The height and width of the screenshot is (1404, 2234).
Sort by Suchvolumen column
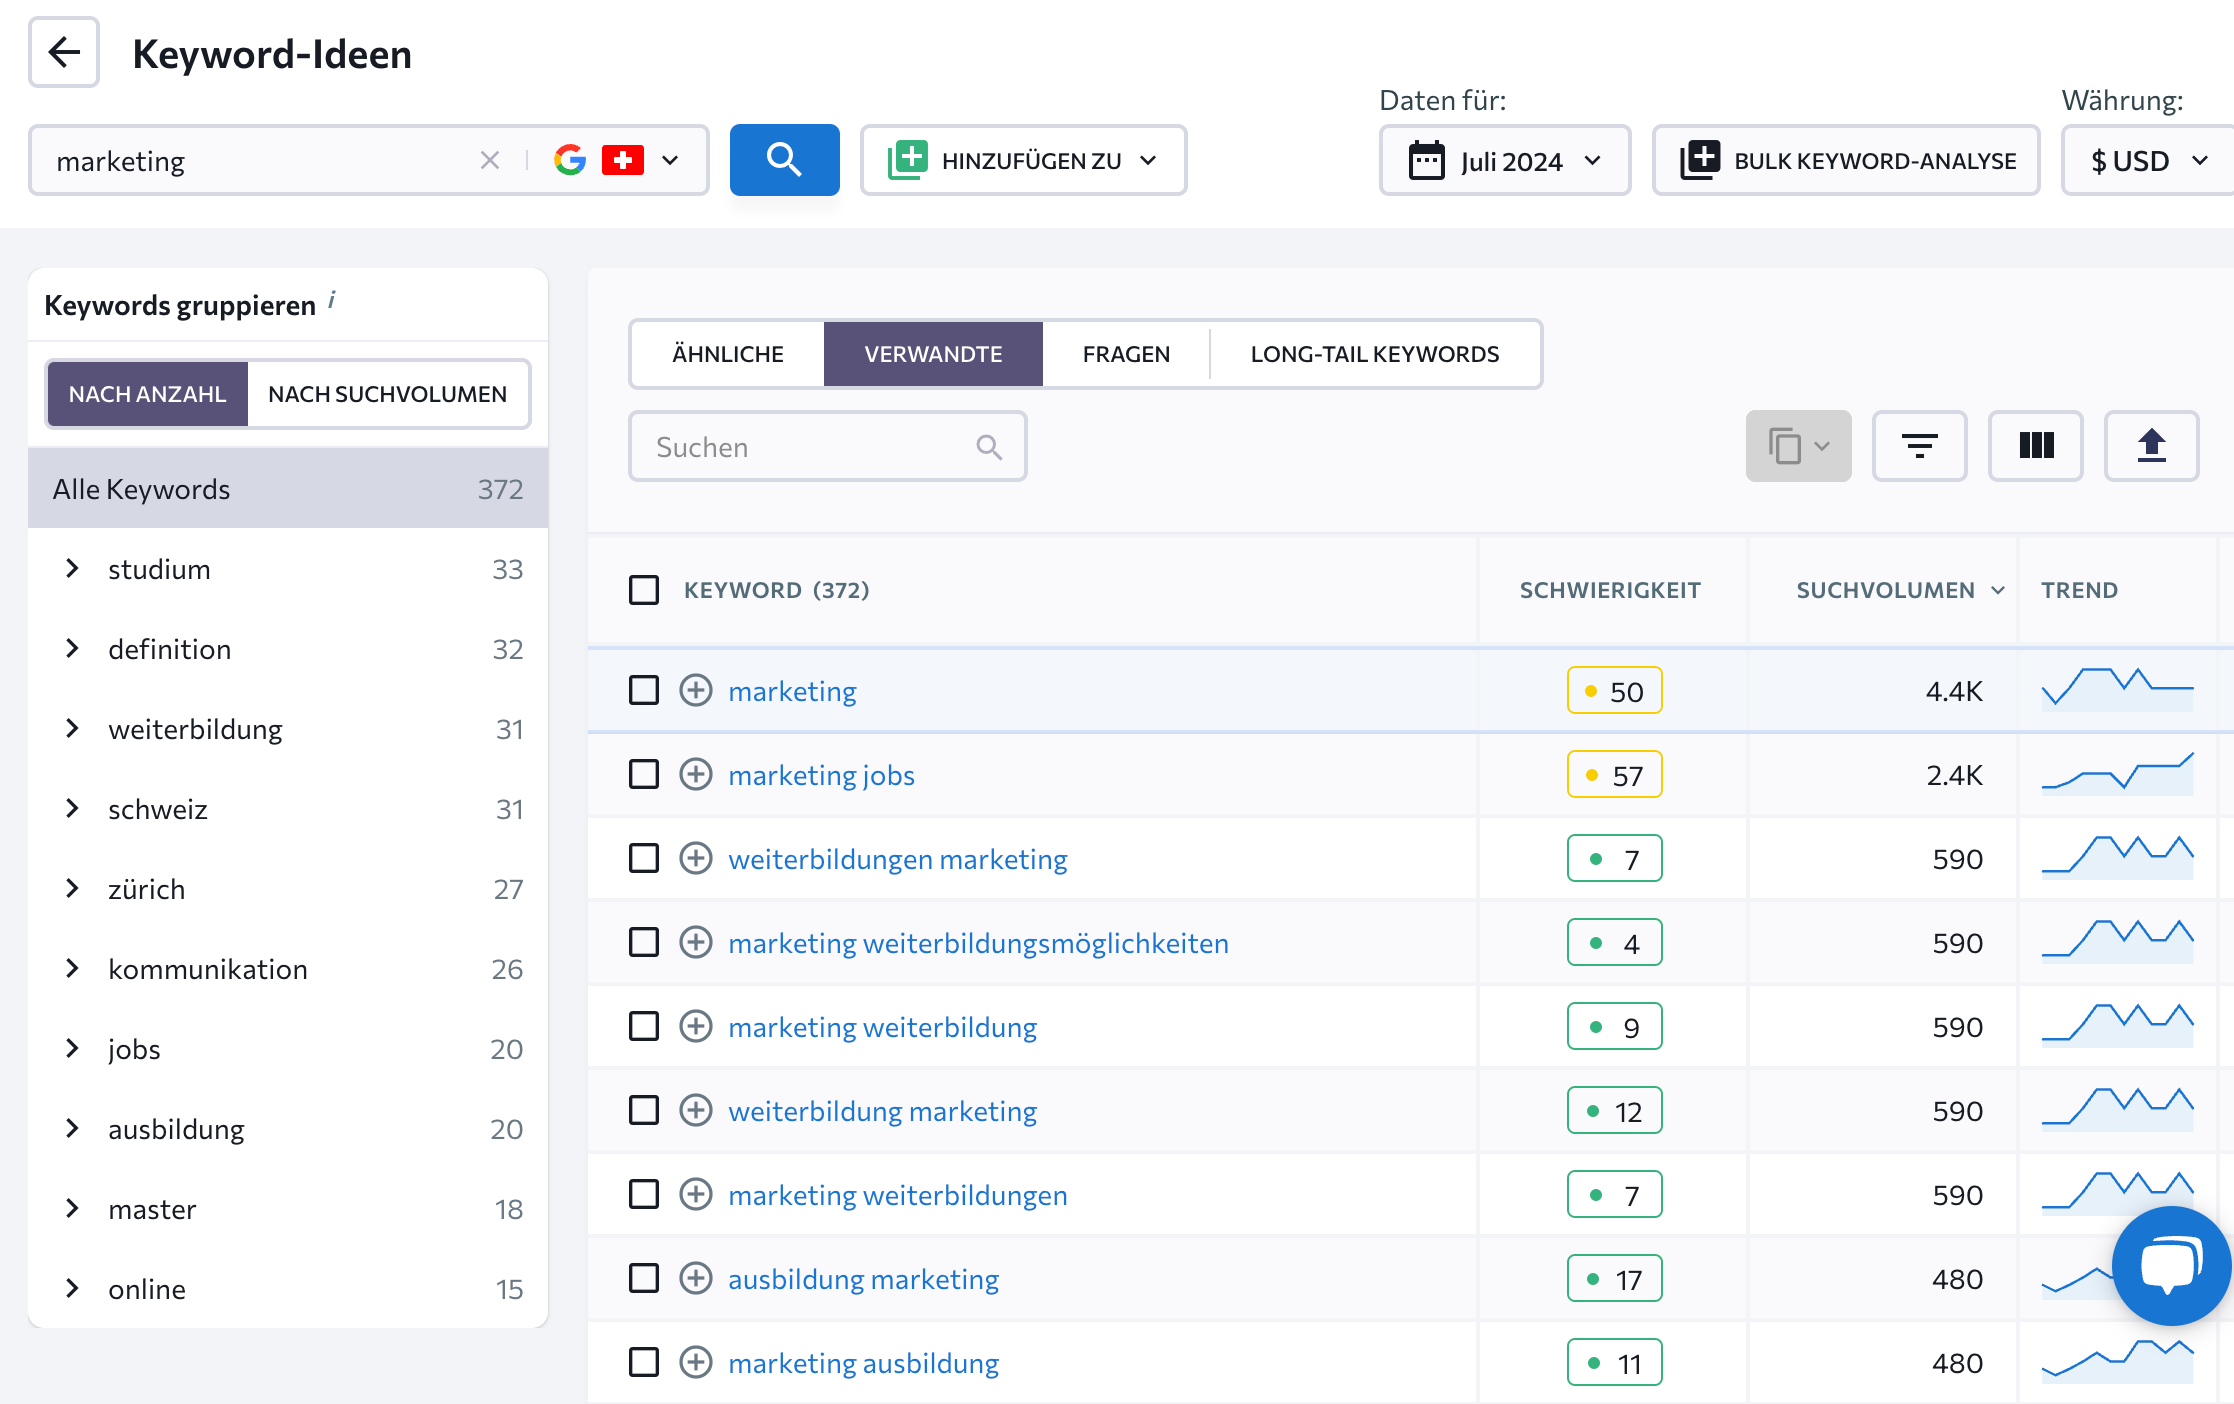[1900, 590]
